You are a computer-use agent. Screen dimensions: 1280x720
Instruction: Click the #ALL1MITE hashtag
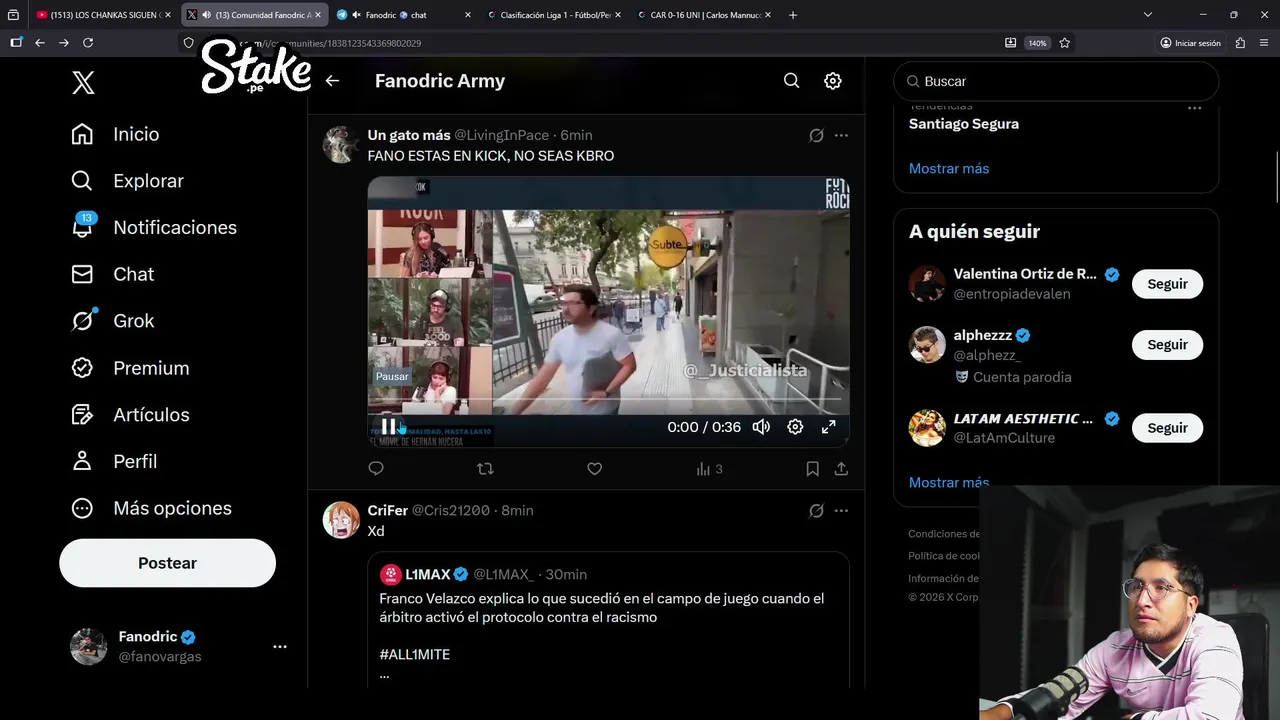[414, 654]
